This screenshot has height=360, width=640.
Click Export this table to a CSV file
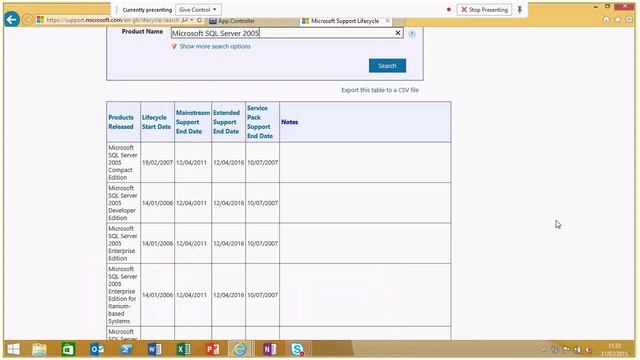coord(380,90)
